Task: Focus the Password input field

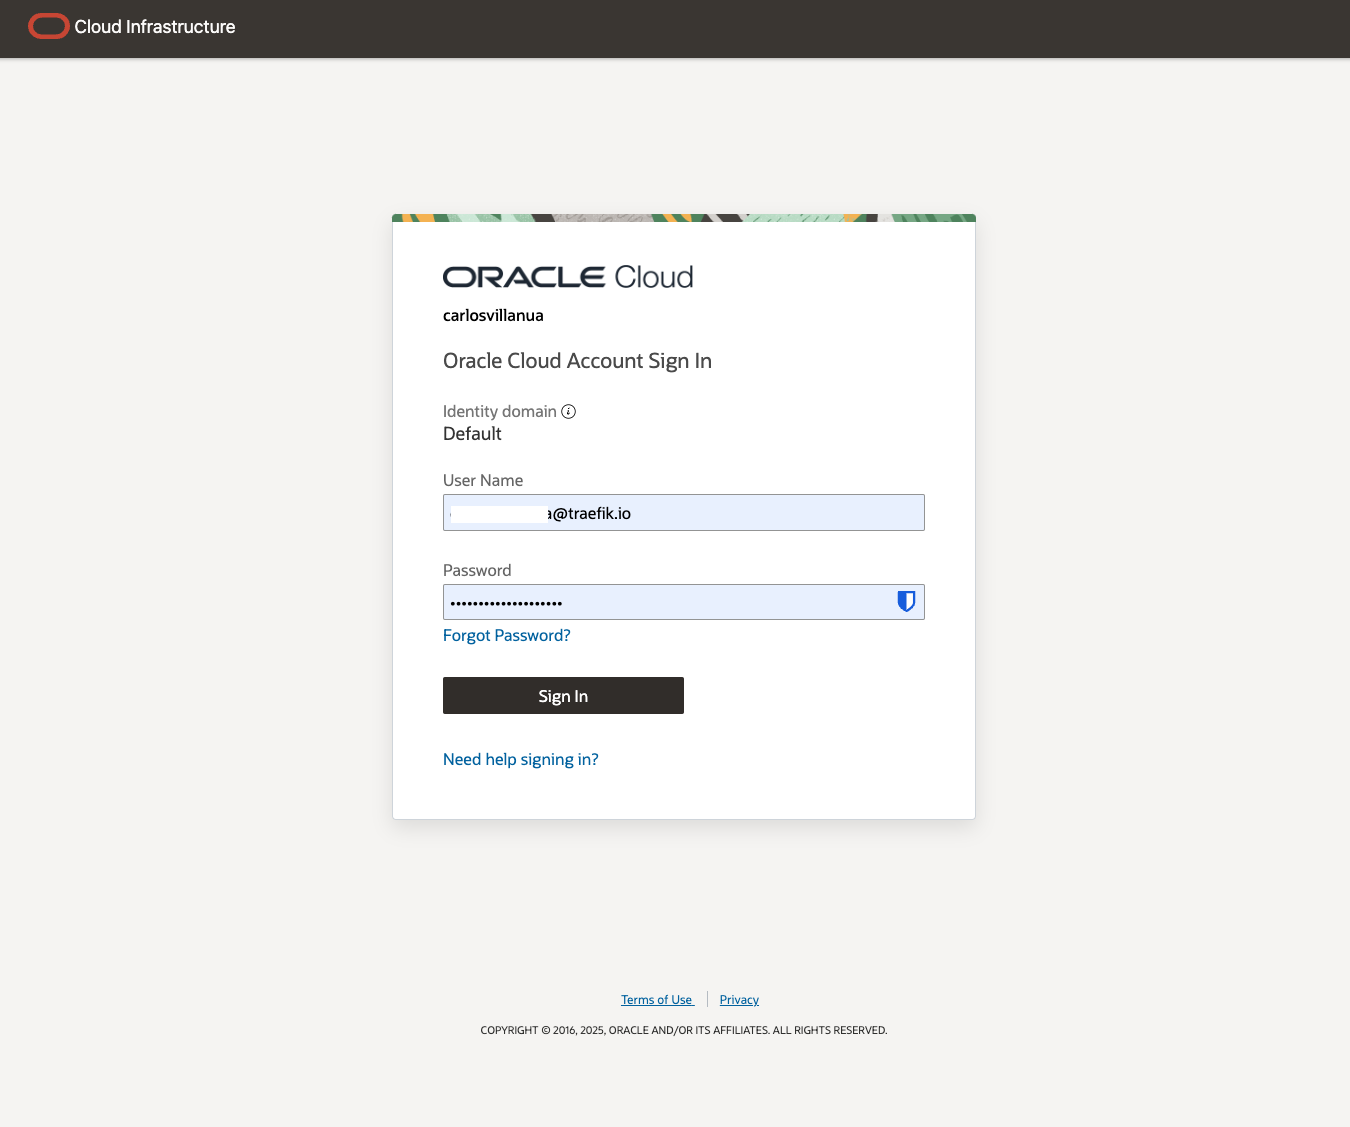Action: 683,602
